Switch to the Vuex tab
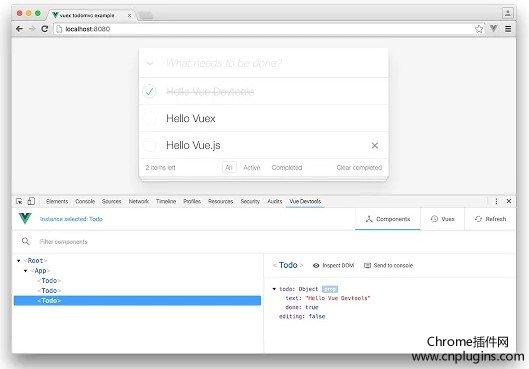This screenshot has height=369, width=529. coord(443,219)
